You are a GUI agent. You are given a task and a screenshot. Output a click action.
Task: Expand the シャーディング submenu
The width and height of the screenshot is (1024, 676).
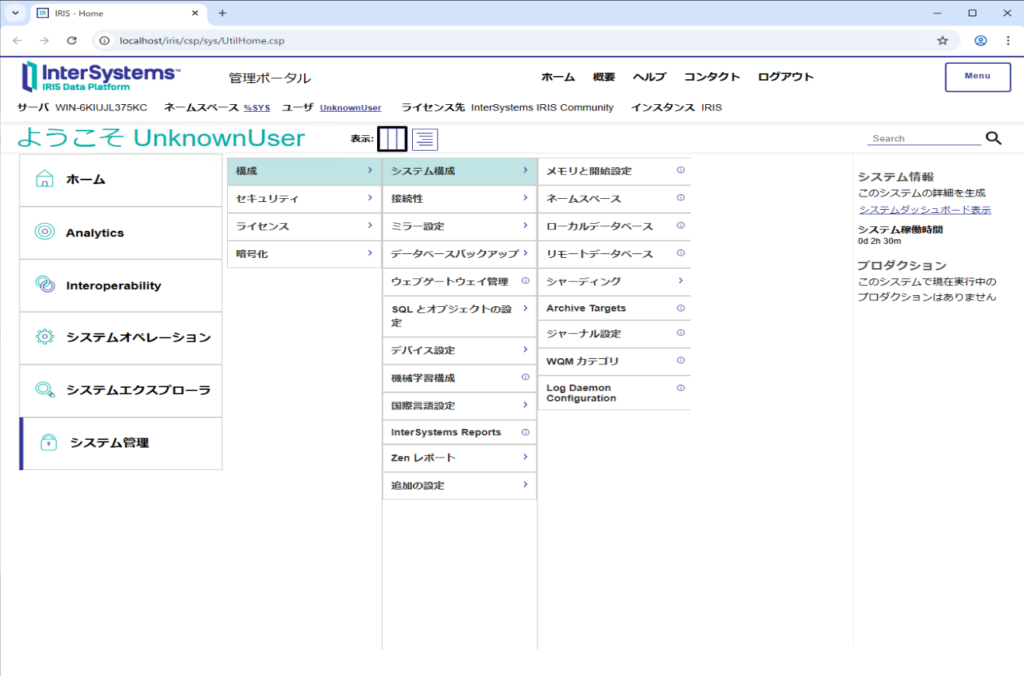(x=614, y=282)
